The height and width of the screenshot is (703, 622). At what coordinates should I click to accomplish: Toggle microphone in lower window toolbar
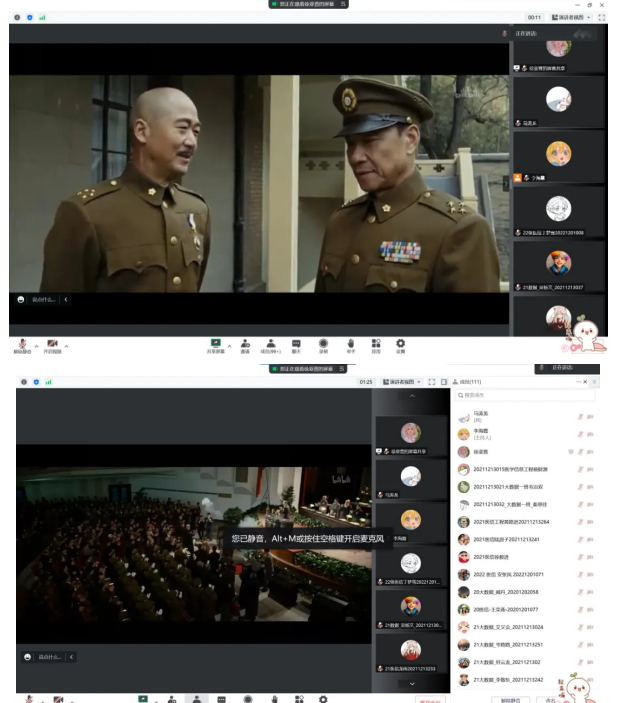coord(29,699)
